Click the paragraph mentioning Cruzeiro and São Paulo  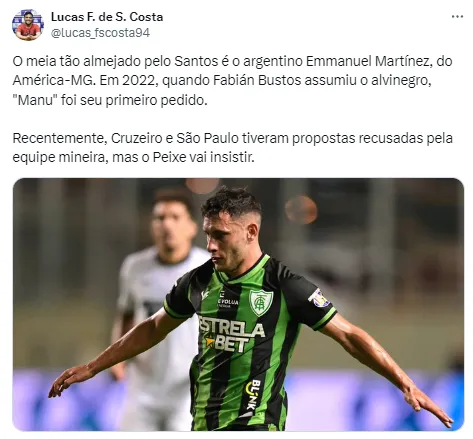pos(232,148)
